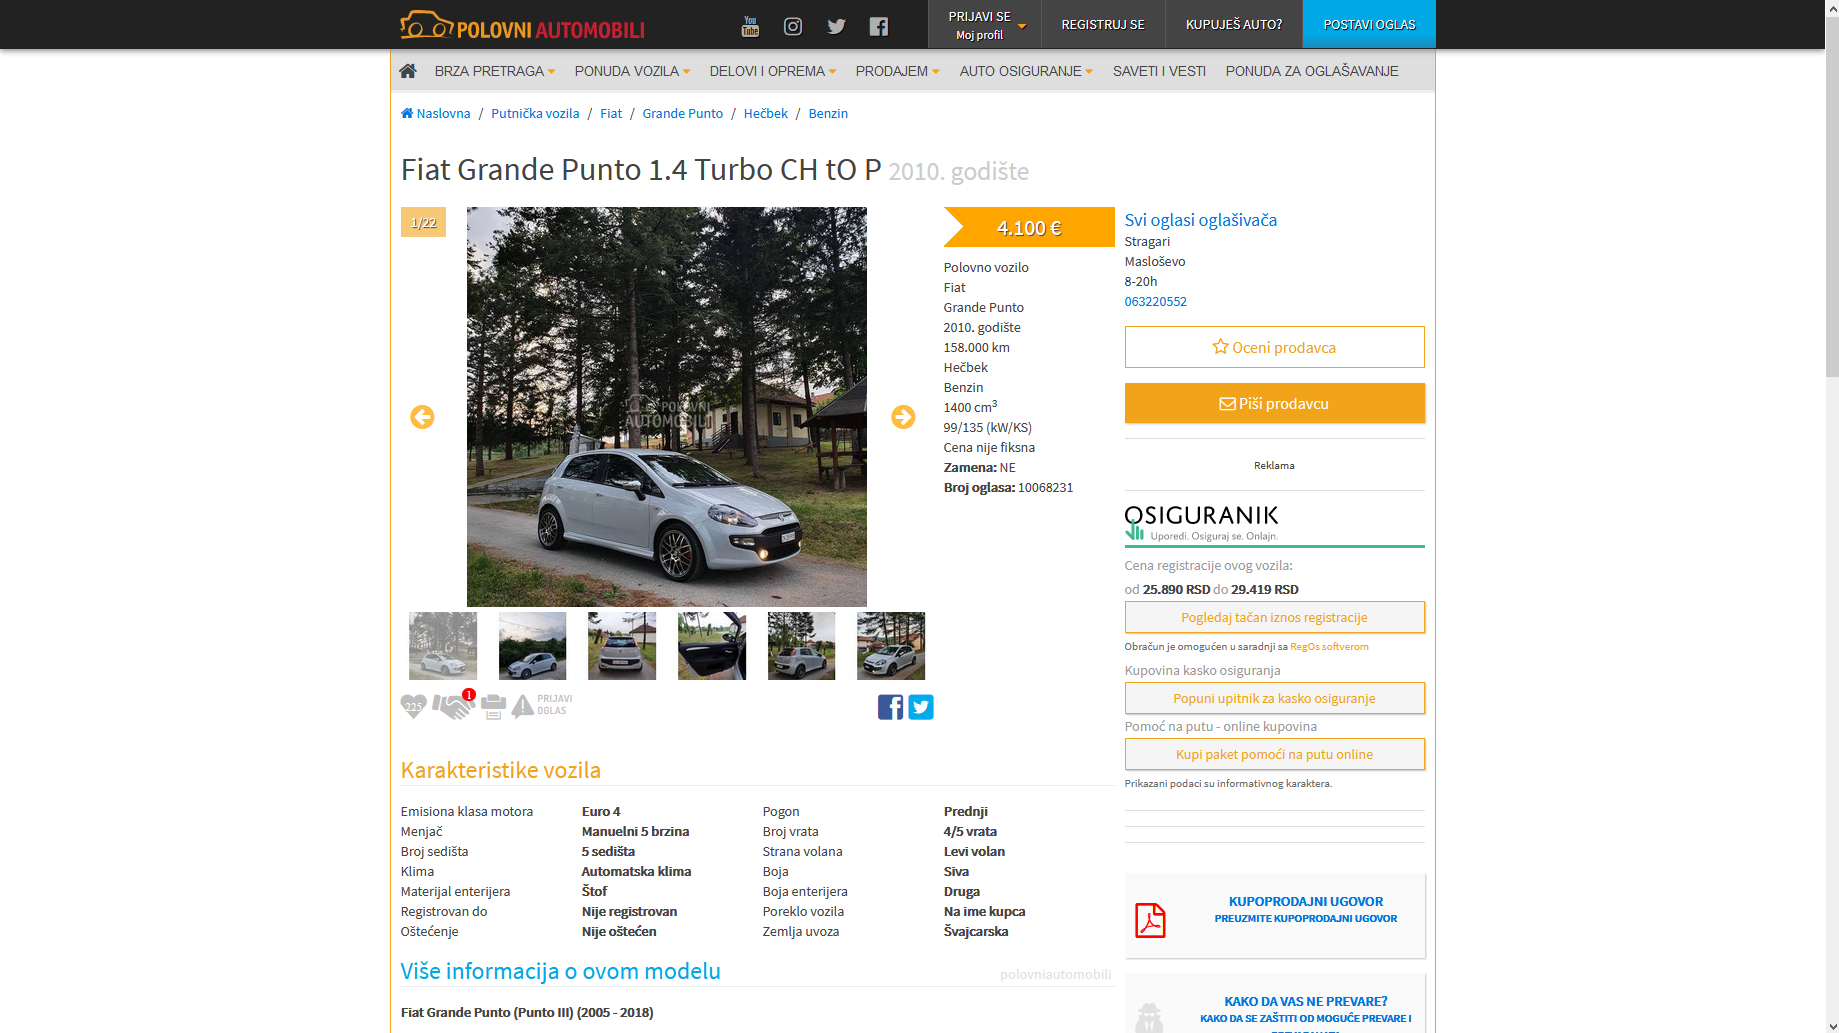The height and width of the screenshot is (1033, 1839).
Task: Show next photo with right arrow
Action: pyautogui.click(x=903, y=417)
